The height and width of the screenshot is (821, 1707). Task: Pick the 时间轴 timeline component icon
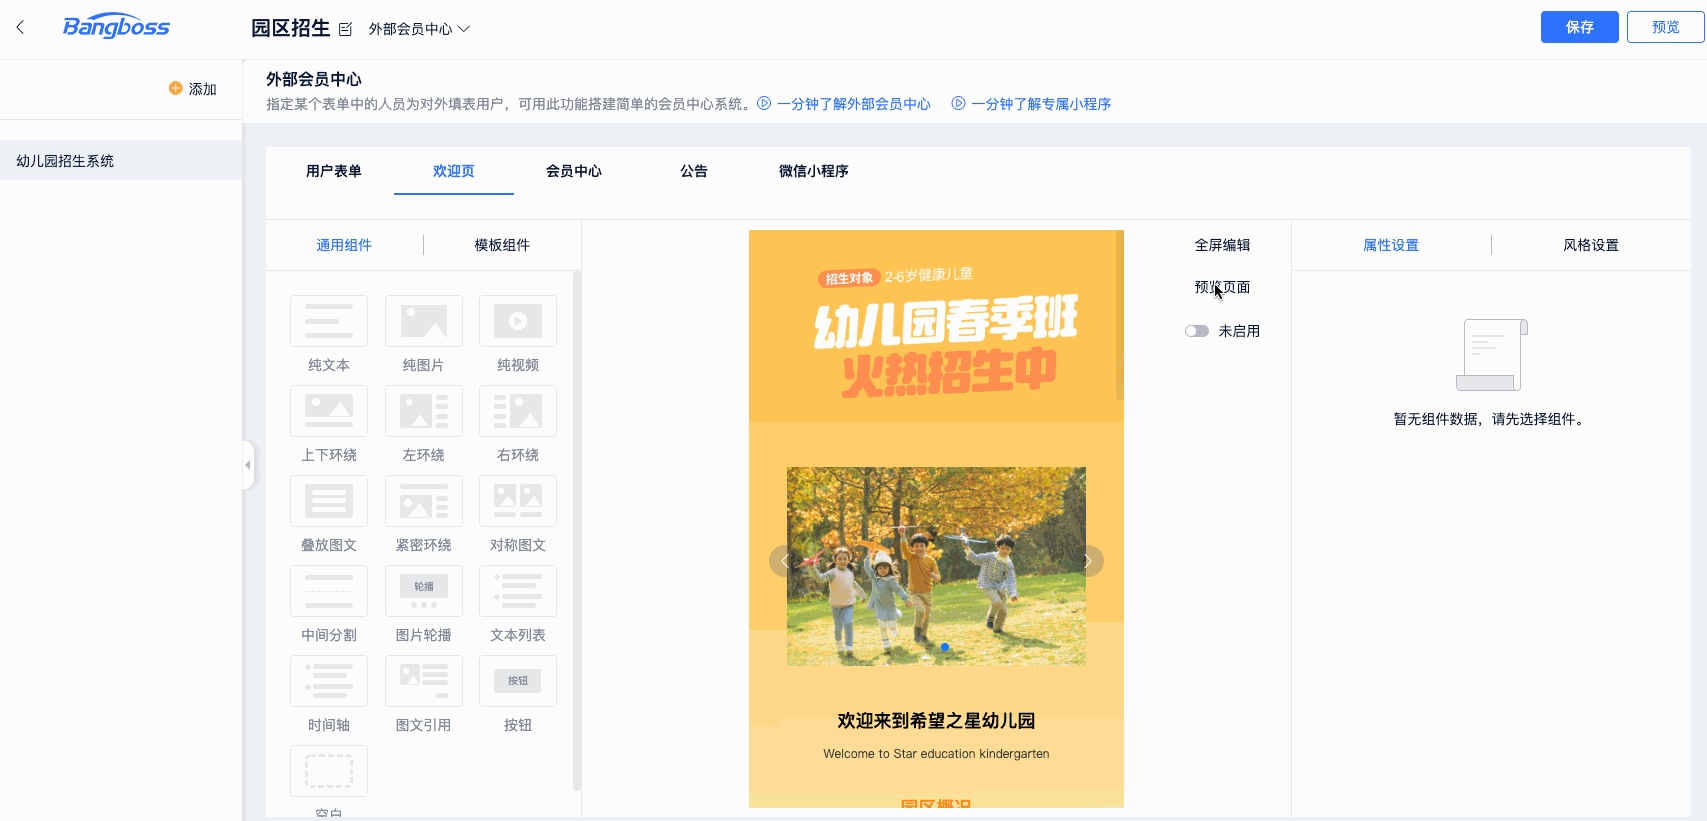coord(328,681)
